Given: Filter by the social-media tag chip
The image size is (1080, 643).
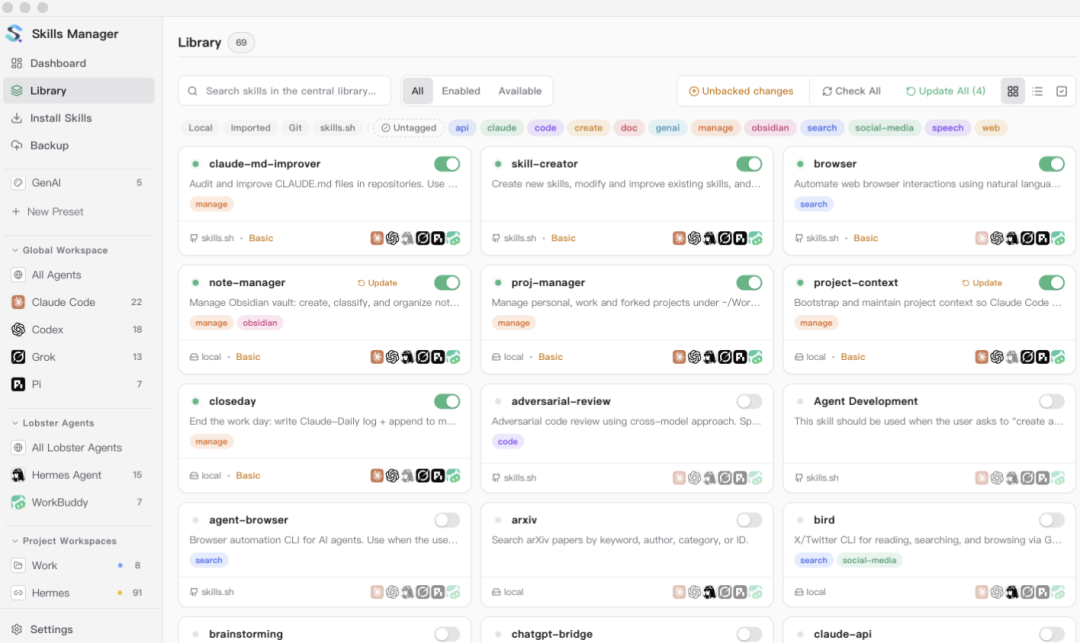Looking at the screenshot, I should pos(884,128).
